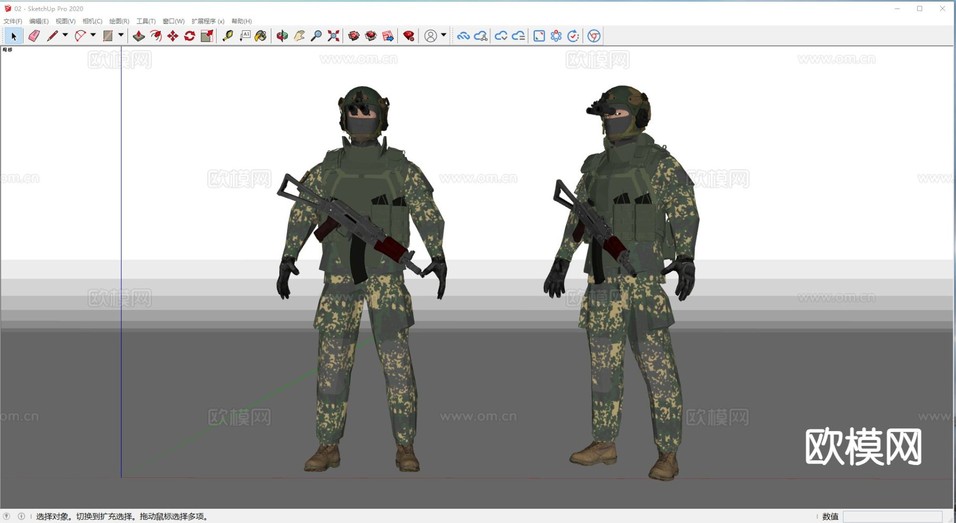956x523 pixels.
Task: Click the Zoom magnifier tool
Action: pyautogui.click(x=316, y=36)
